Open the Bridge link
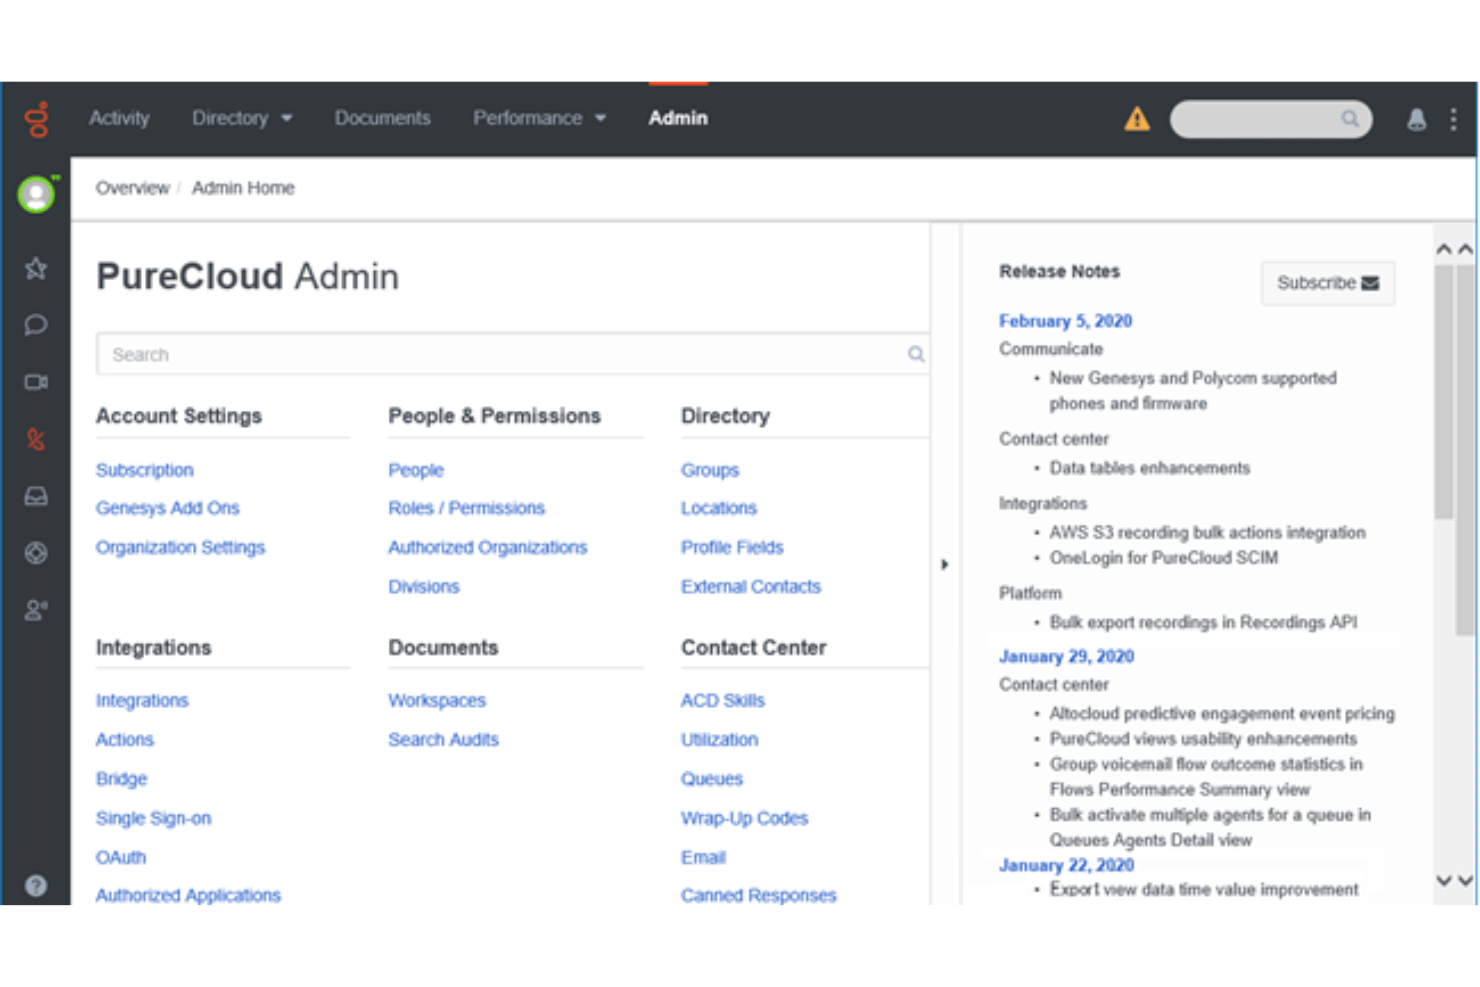Viewport: 1480px width, 987px height. click(x=122, y=778)
